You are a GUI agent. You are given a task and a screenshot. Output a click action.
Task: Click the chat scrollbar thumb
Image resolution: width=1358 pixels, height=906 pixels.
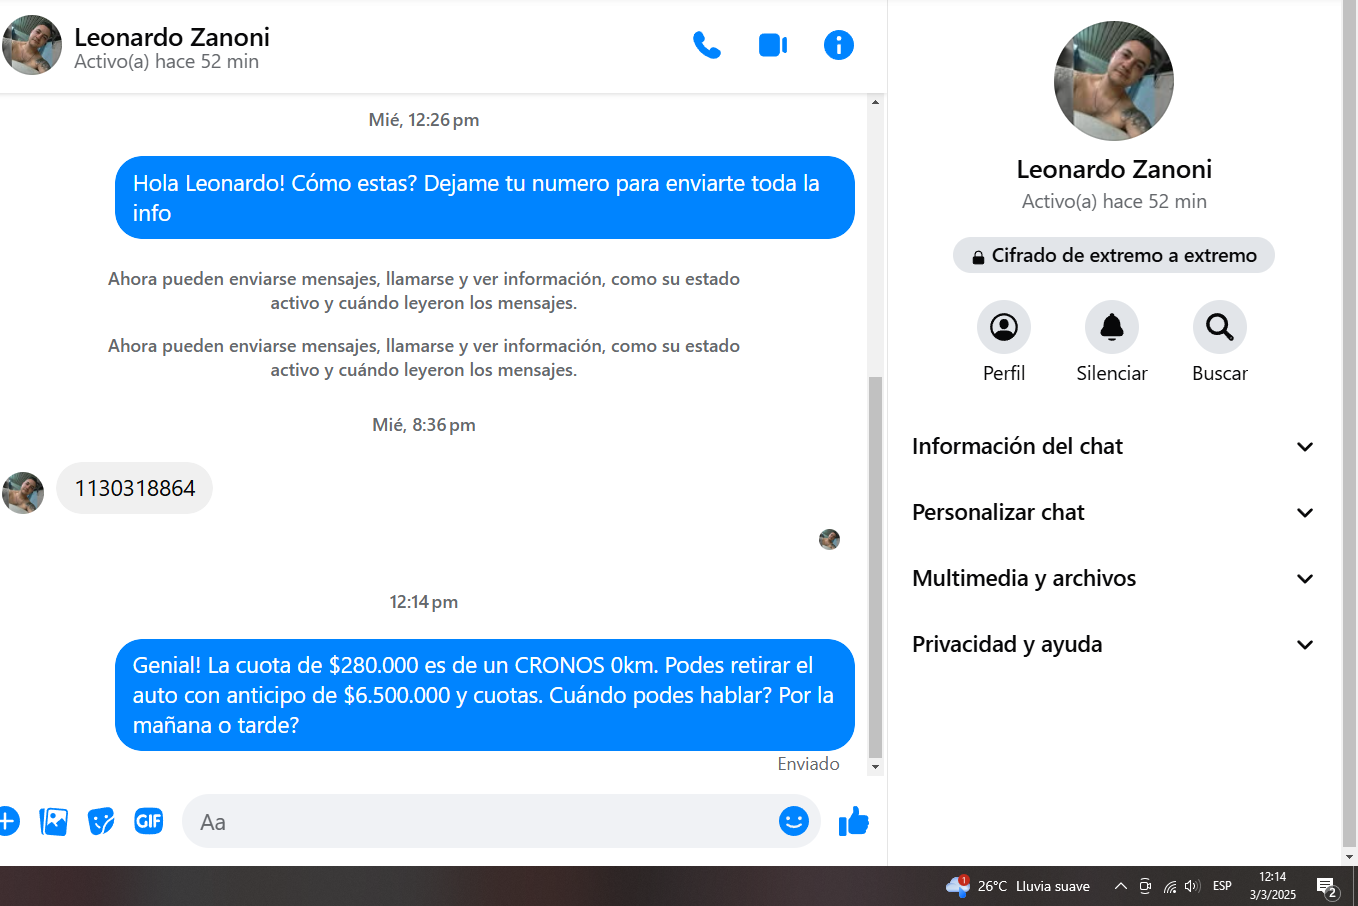coord(876,567)
